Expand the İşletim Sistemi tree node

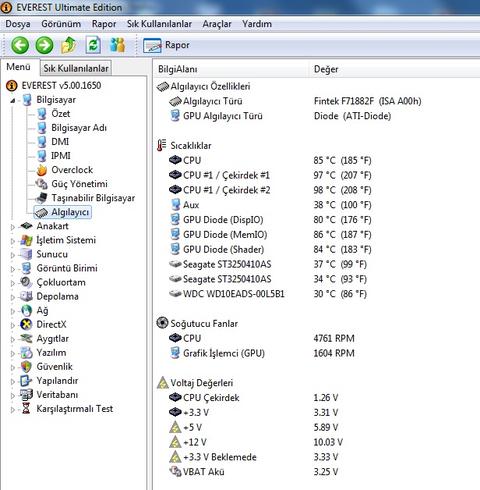[13, 241]
